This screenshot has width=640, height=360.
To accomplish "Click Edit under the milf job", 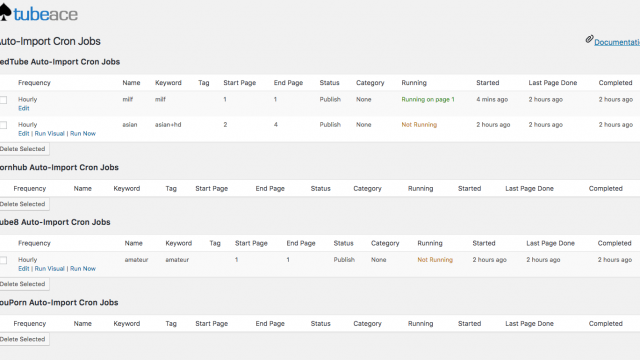I will tap(24, 108).
